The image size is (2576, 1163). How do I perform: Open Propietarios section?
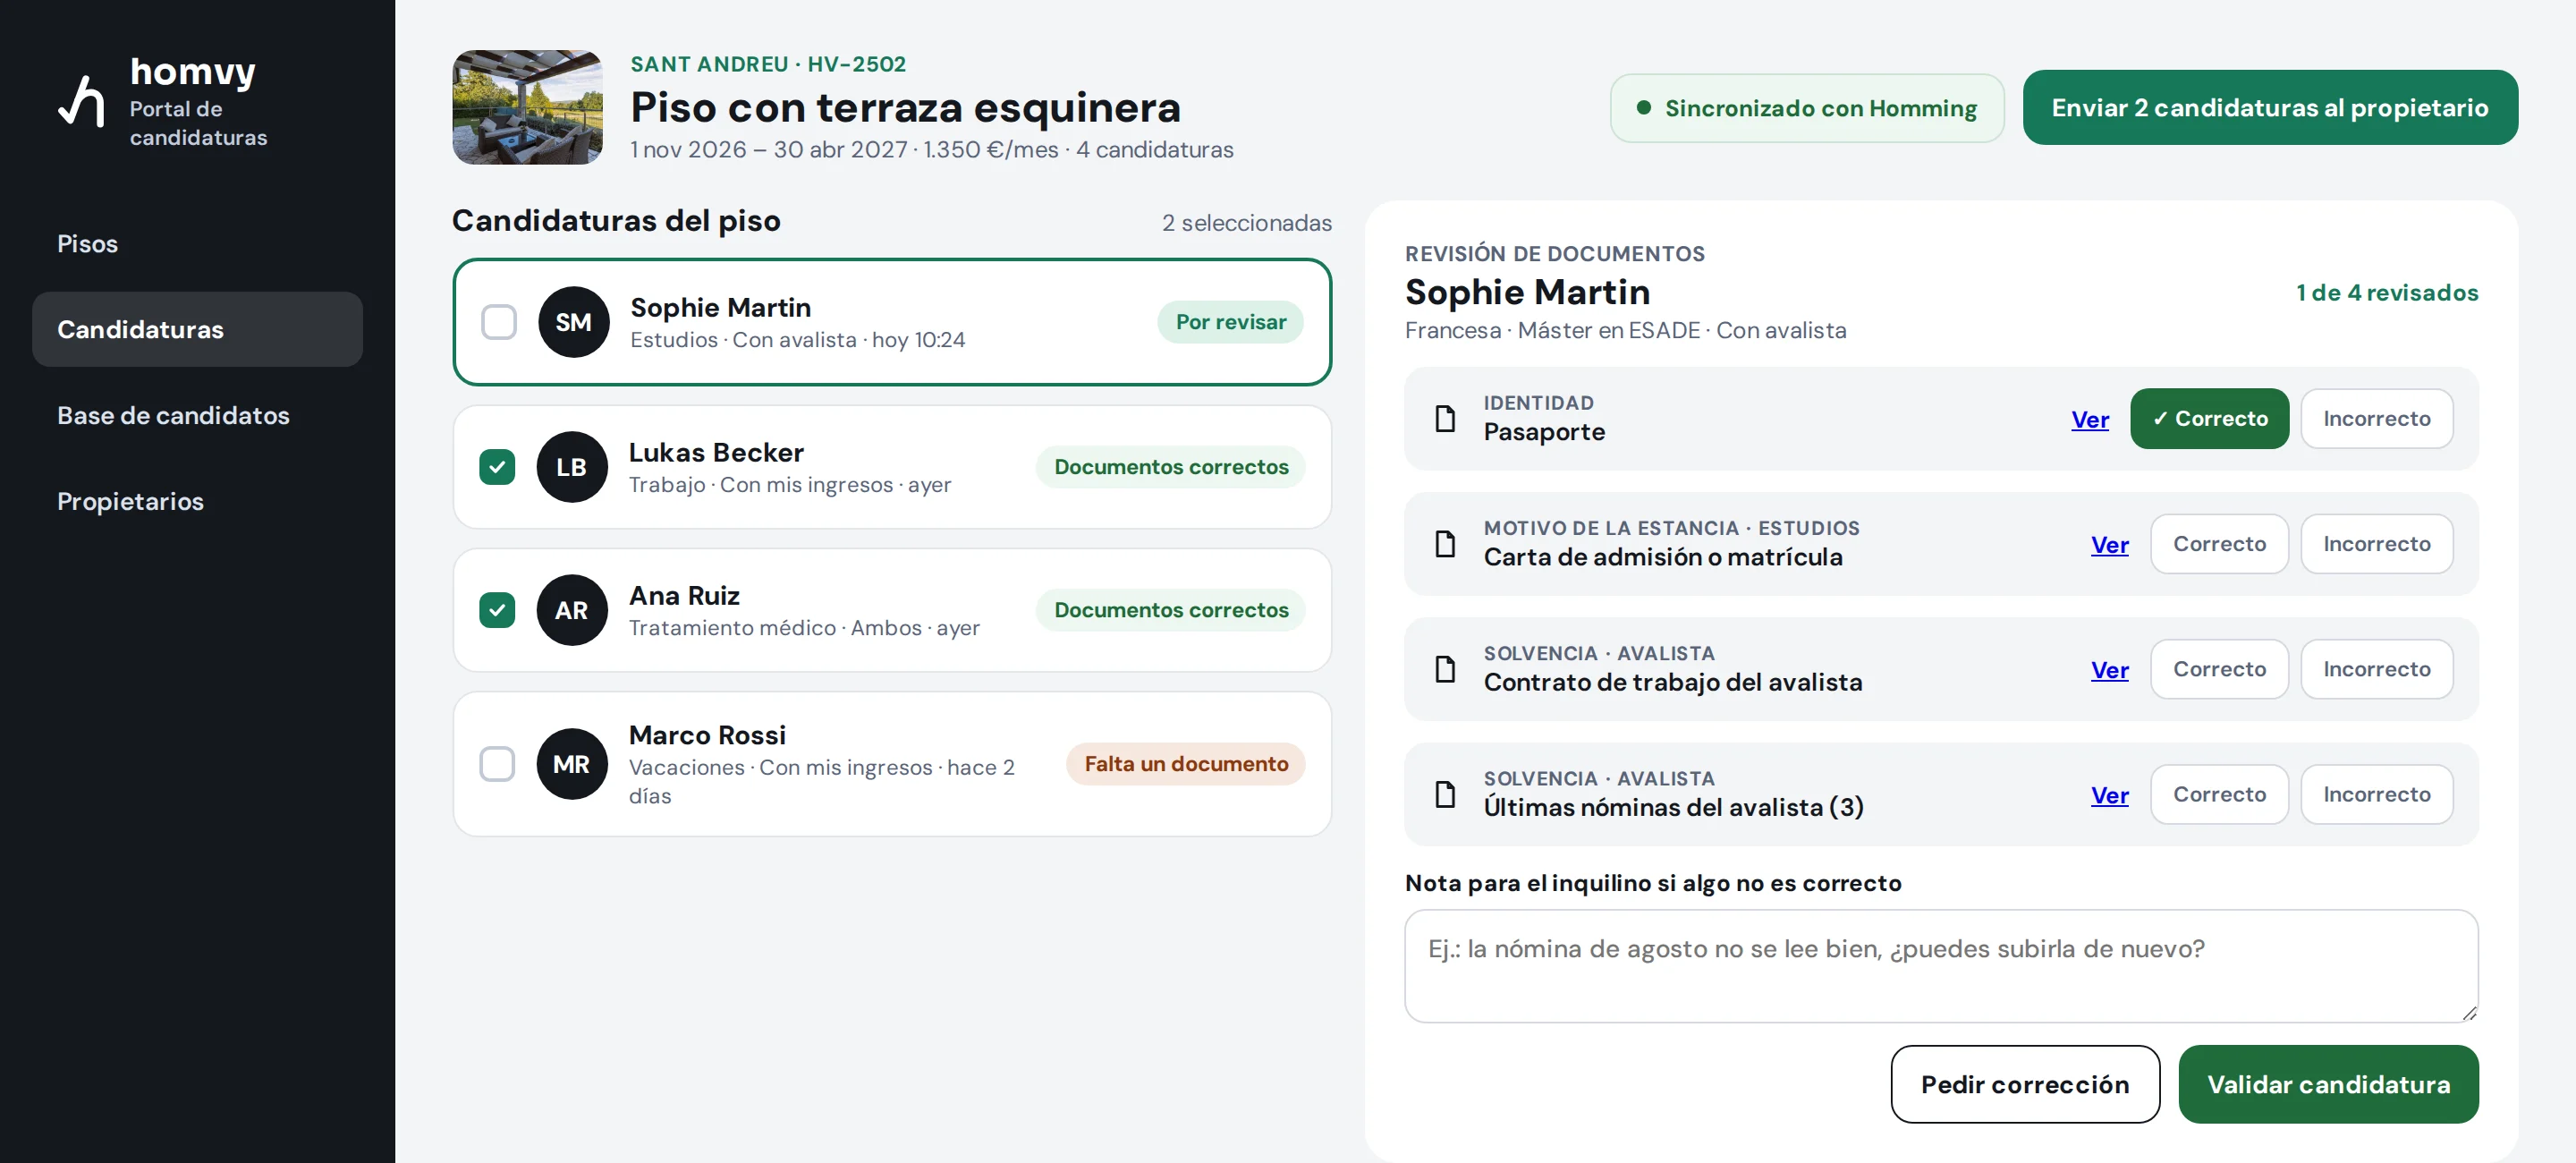(x=197, y=501)
